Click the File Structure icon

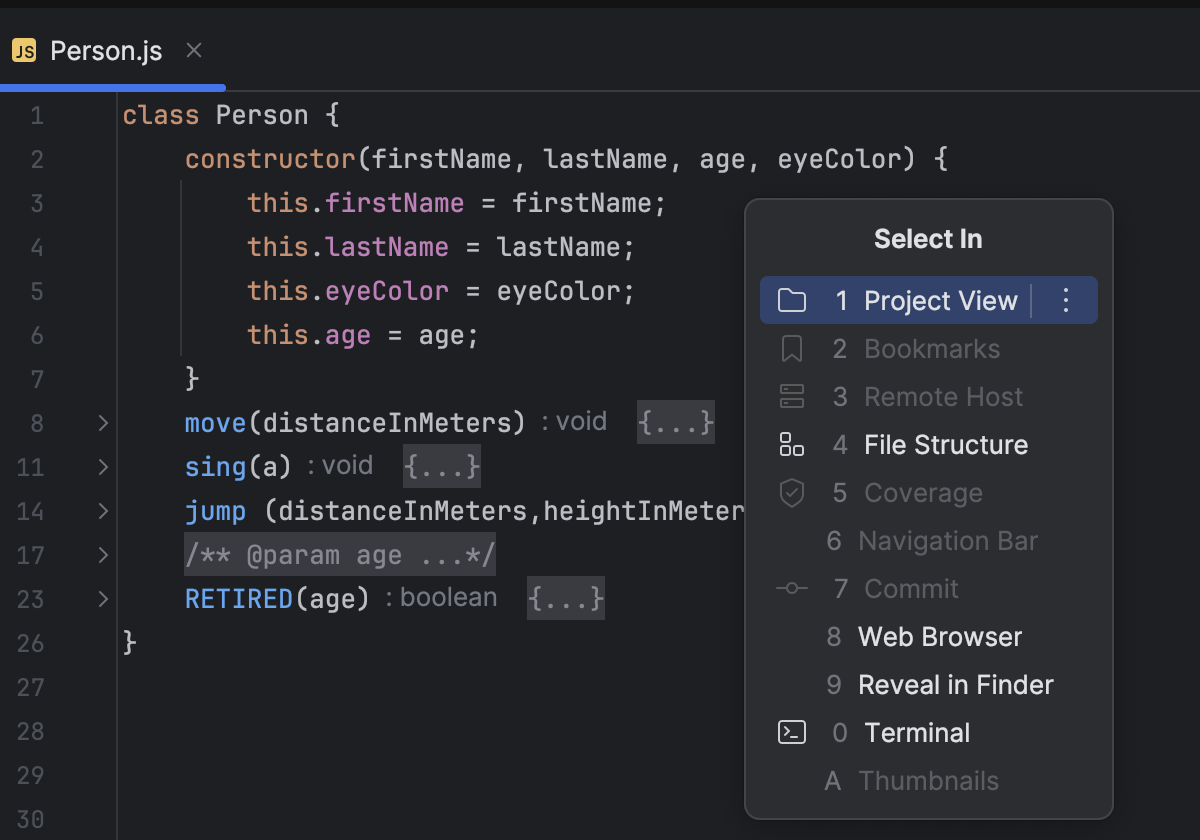791,444
